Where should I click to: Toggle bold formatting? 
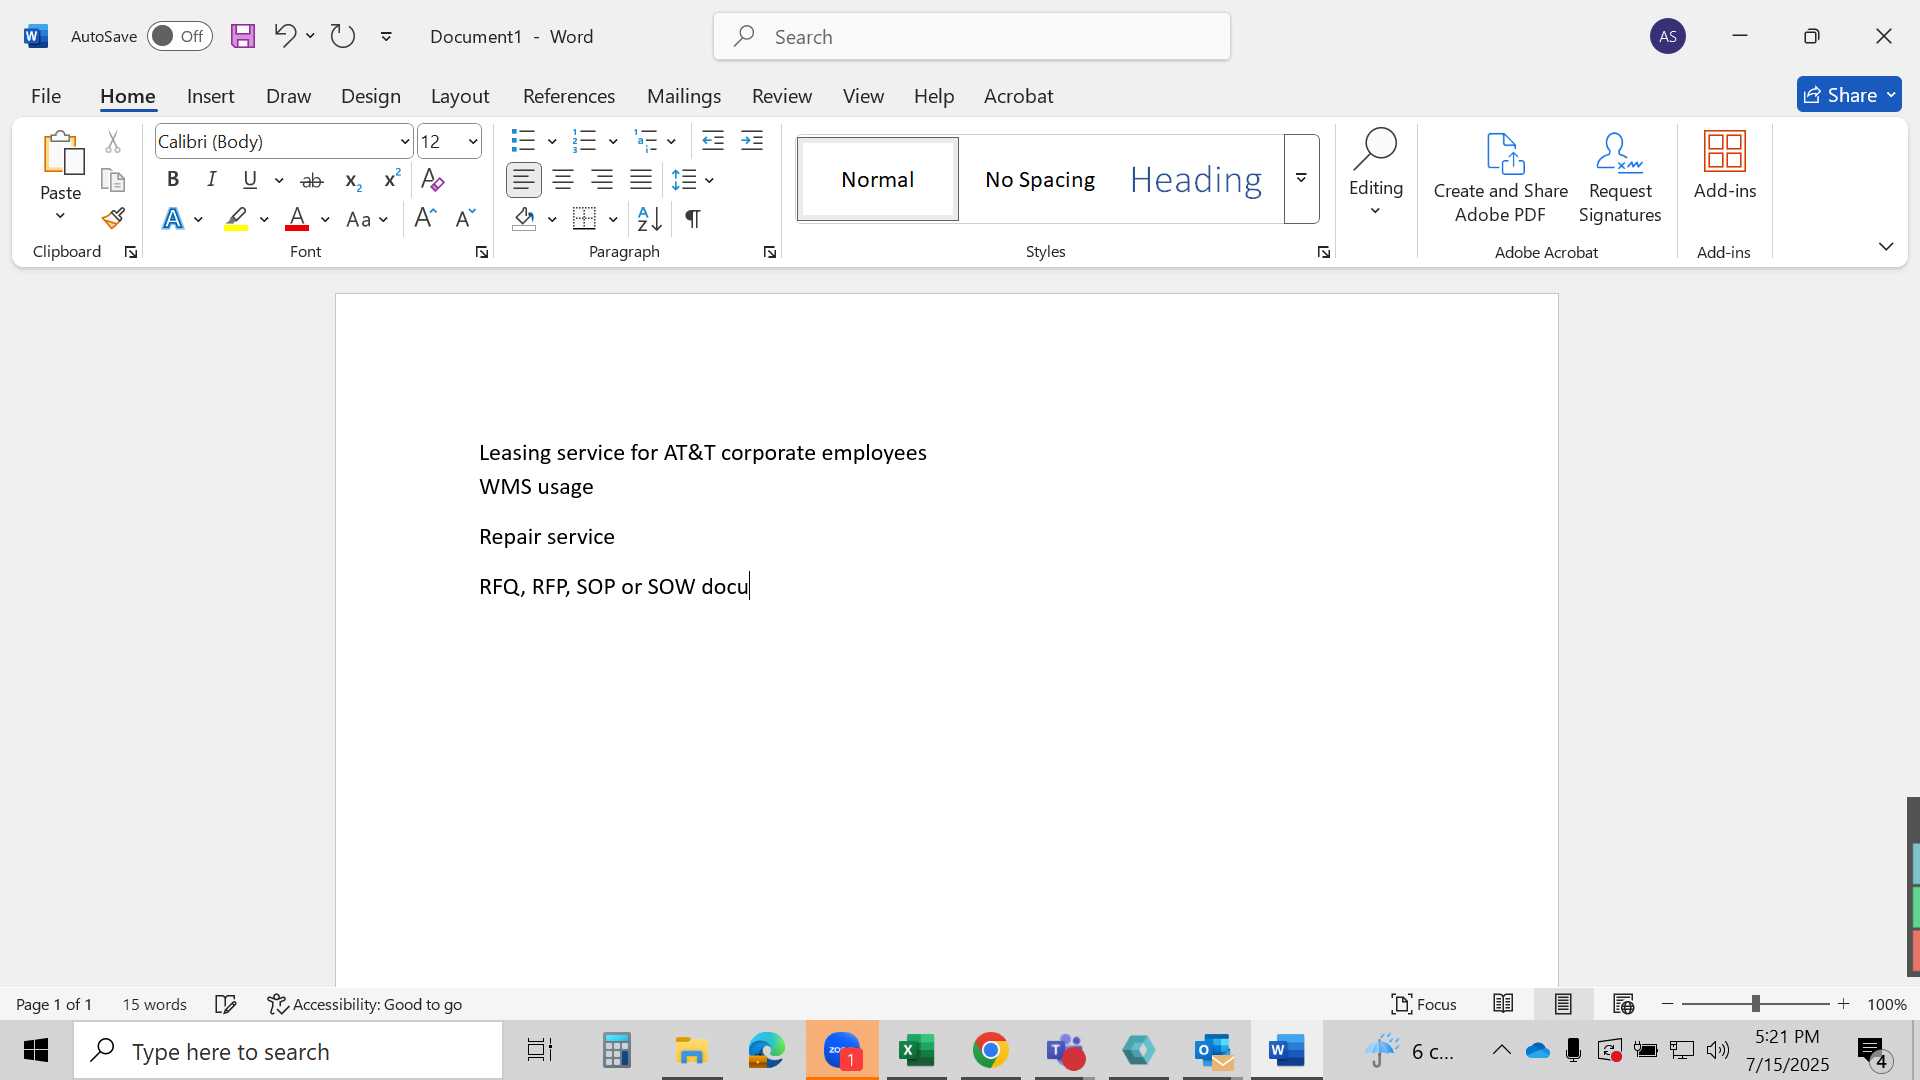[x=173, y=180]
